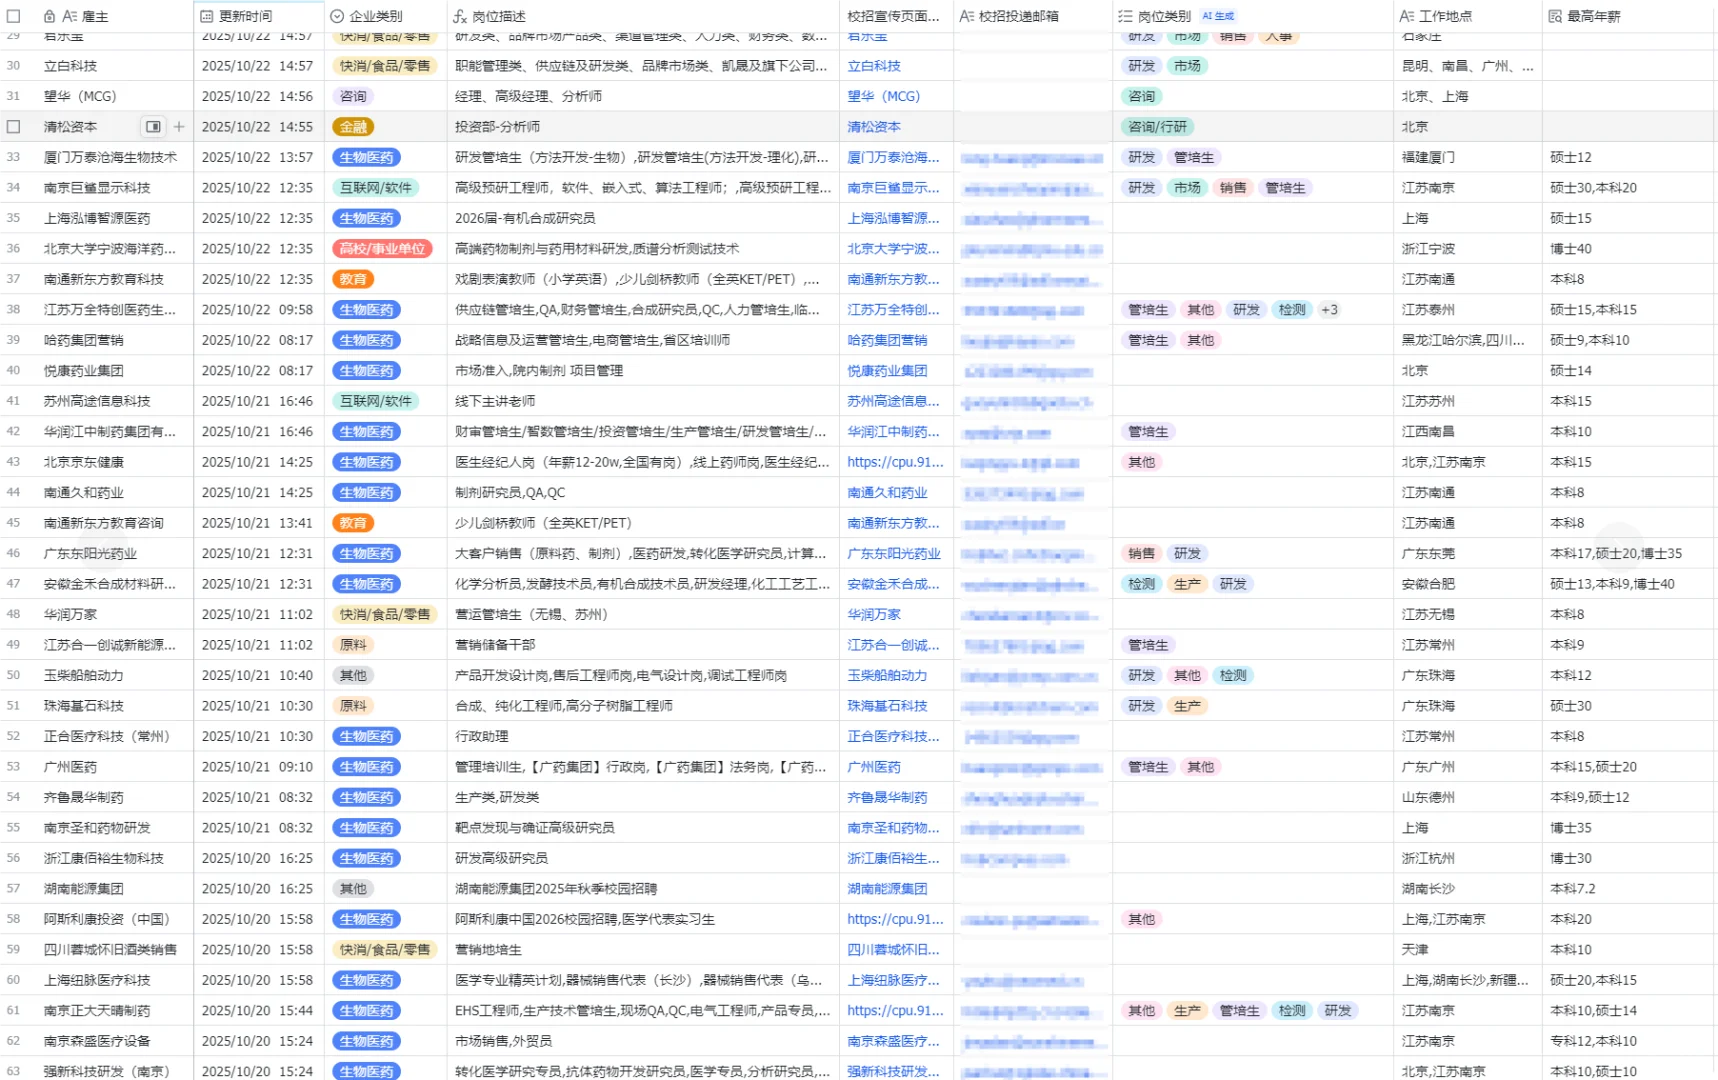Select the date cell 2025/10/22 13:57
This screenshot has width=1718, height=1080.
coord(259,157)
